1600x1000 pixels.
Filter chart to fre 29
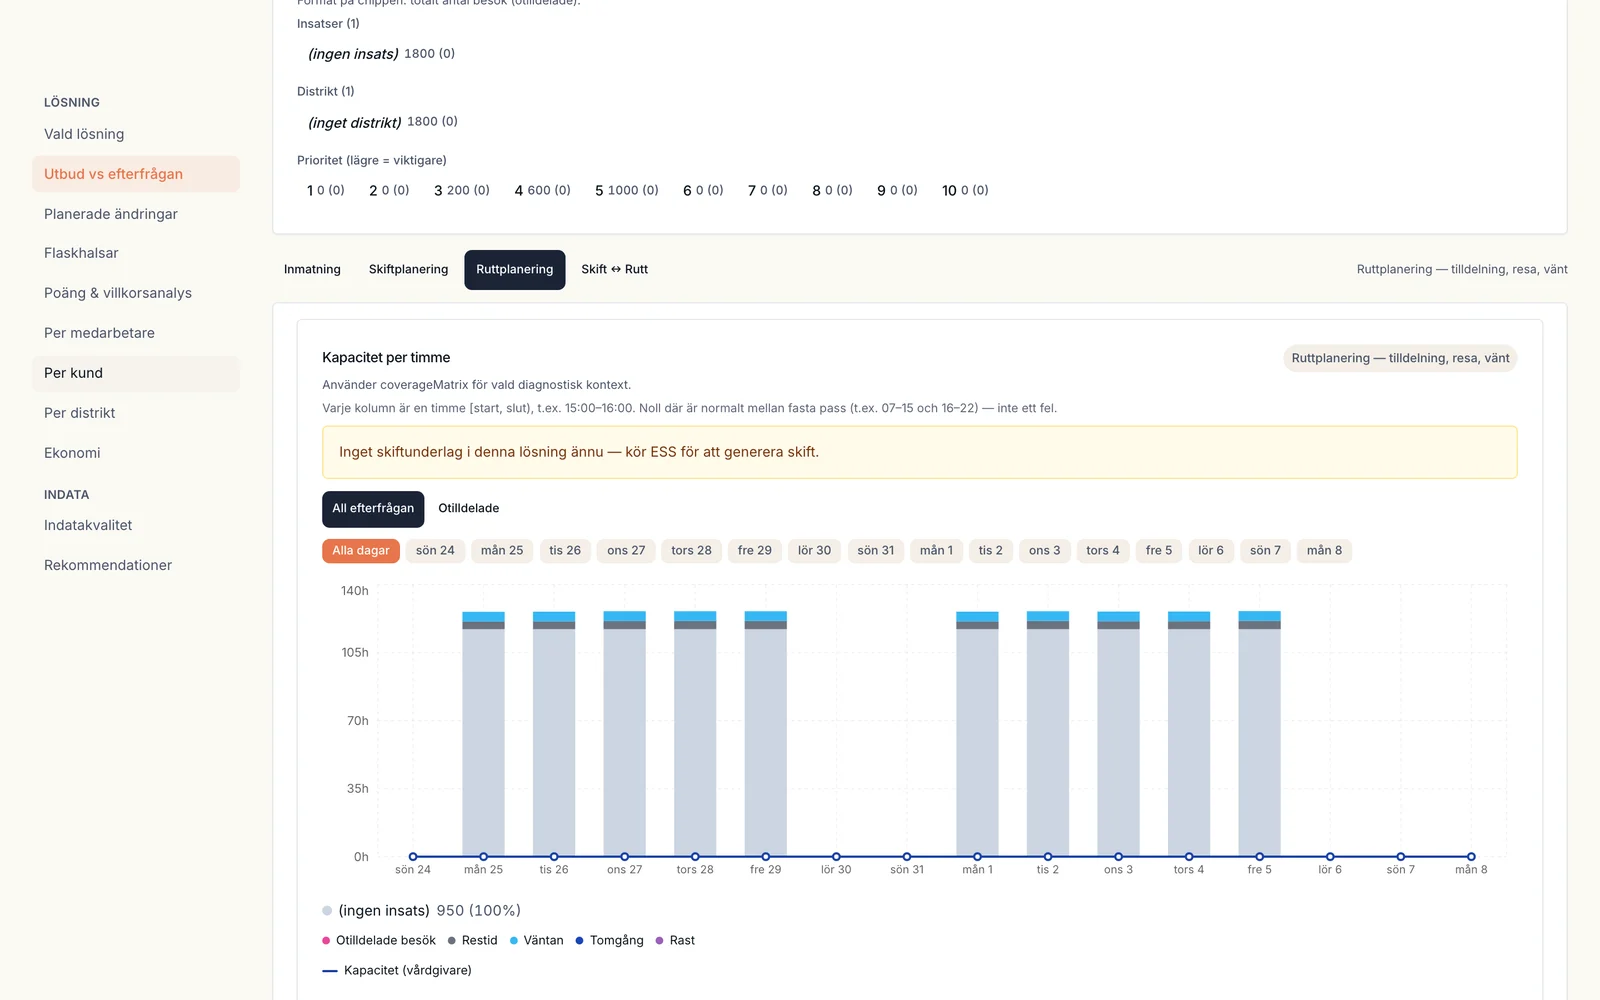755,551
